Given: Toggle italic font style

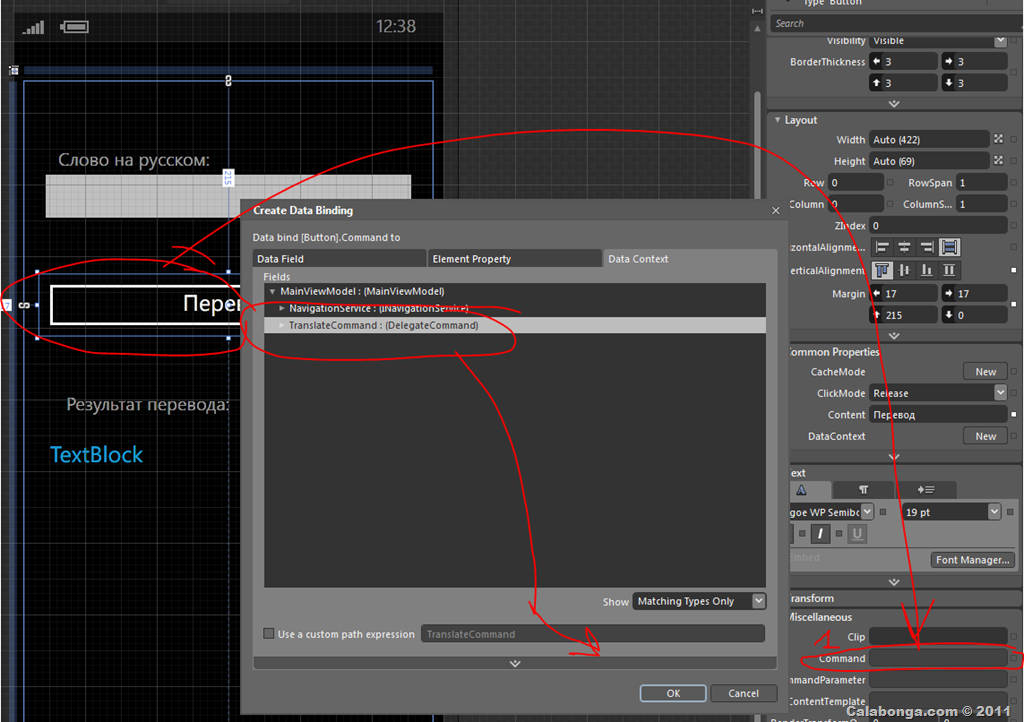Looking at the screenshot, I should coord(820,533).
